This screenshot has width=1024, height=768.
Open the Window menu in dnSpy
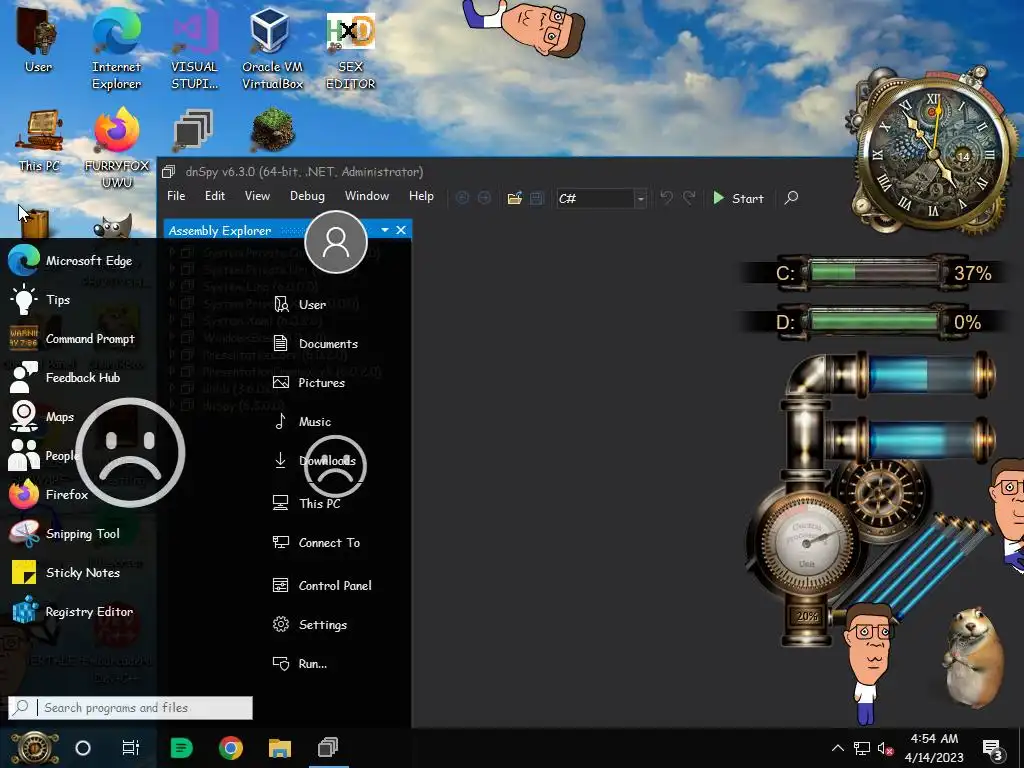367,196
